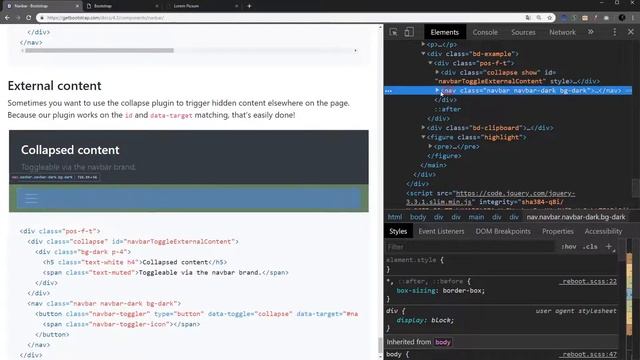Open the Properties sub-tab
The width and height of the screenshot is (640, 360).
pos(558,231)
